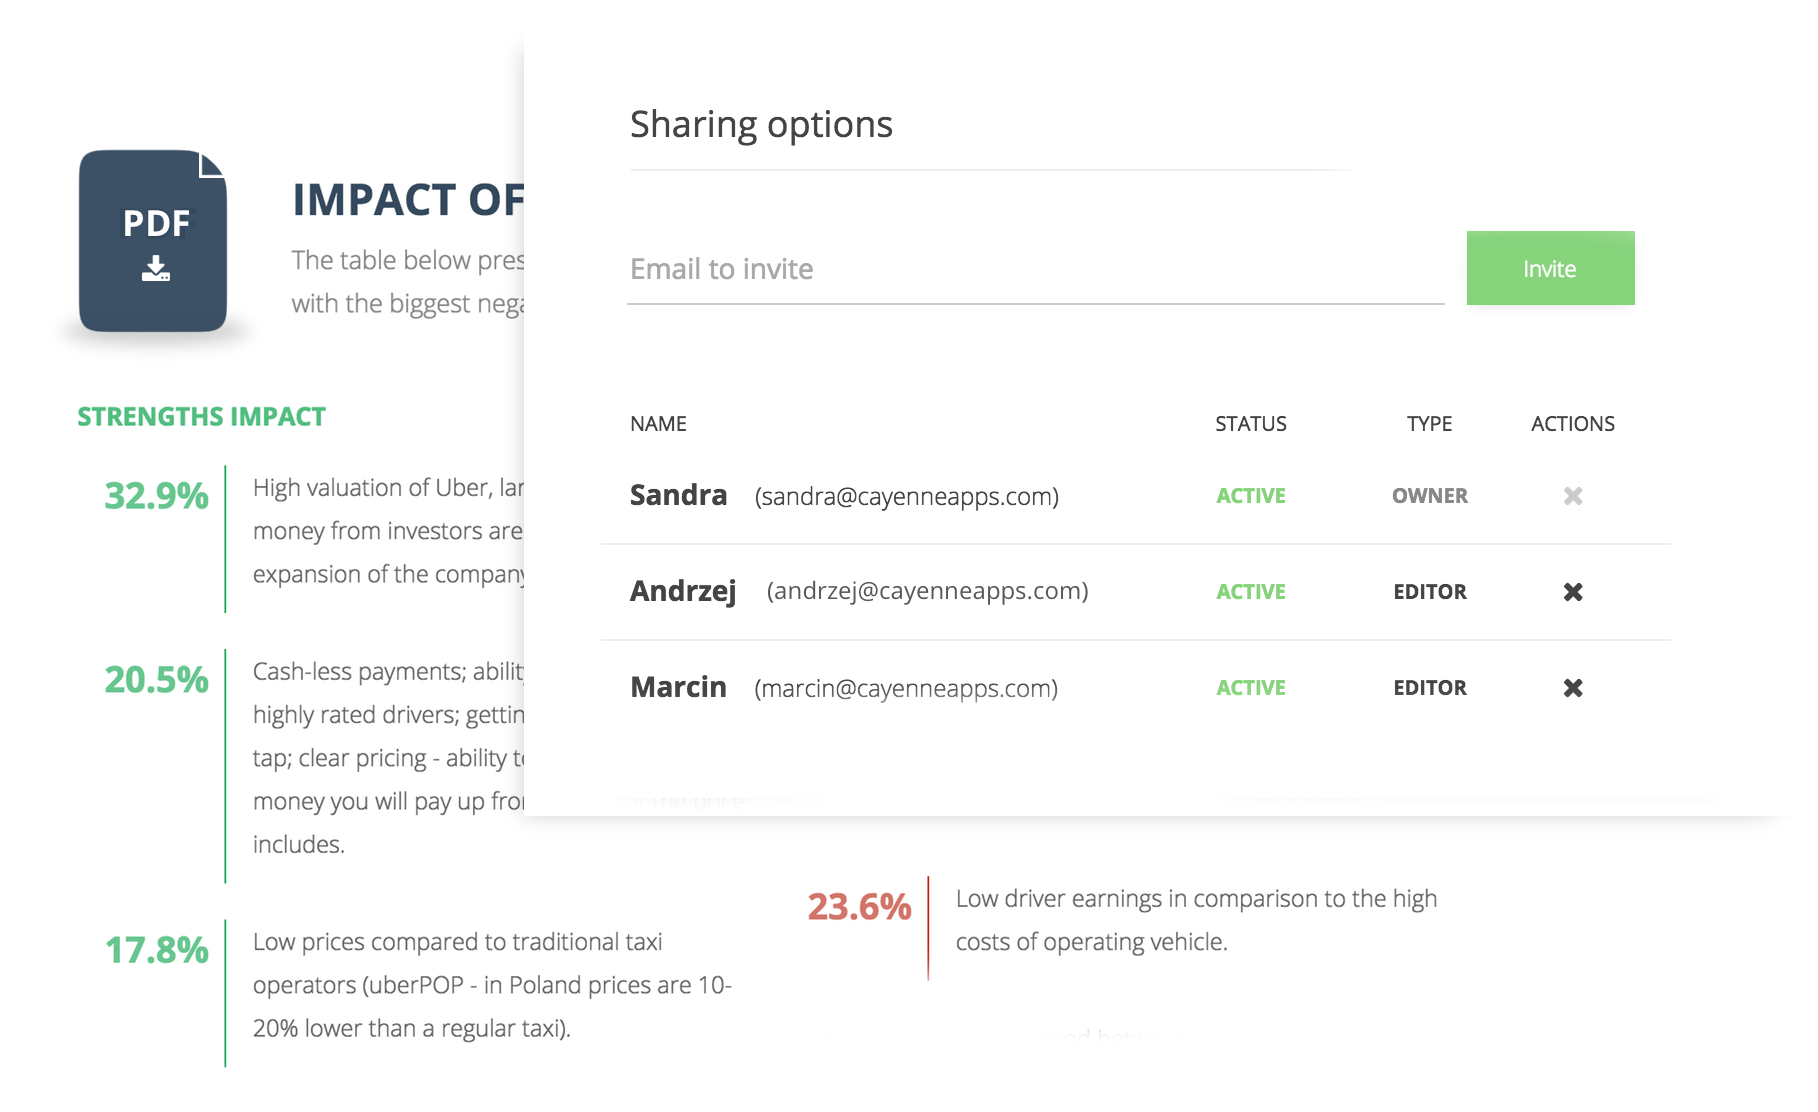The height and width of the screenshot is (1112, 1818).
Task: Click the STATUS column header
Action: 1250,424
